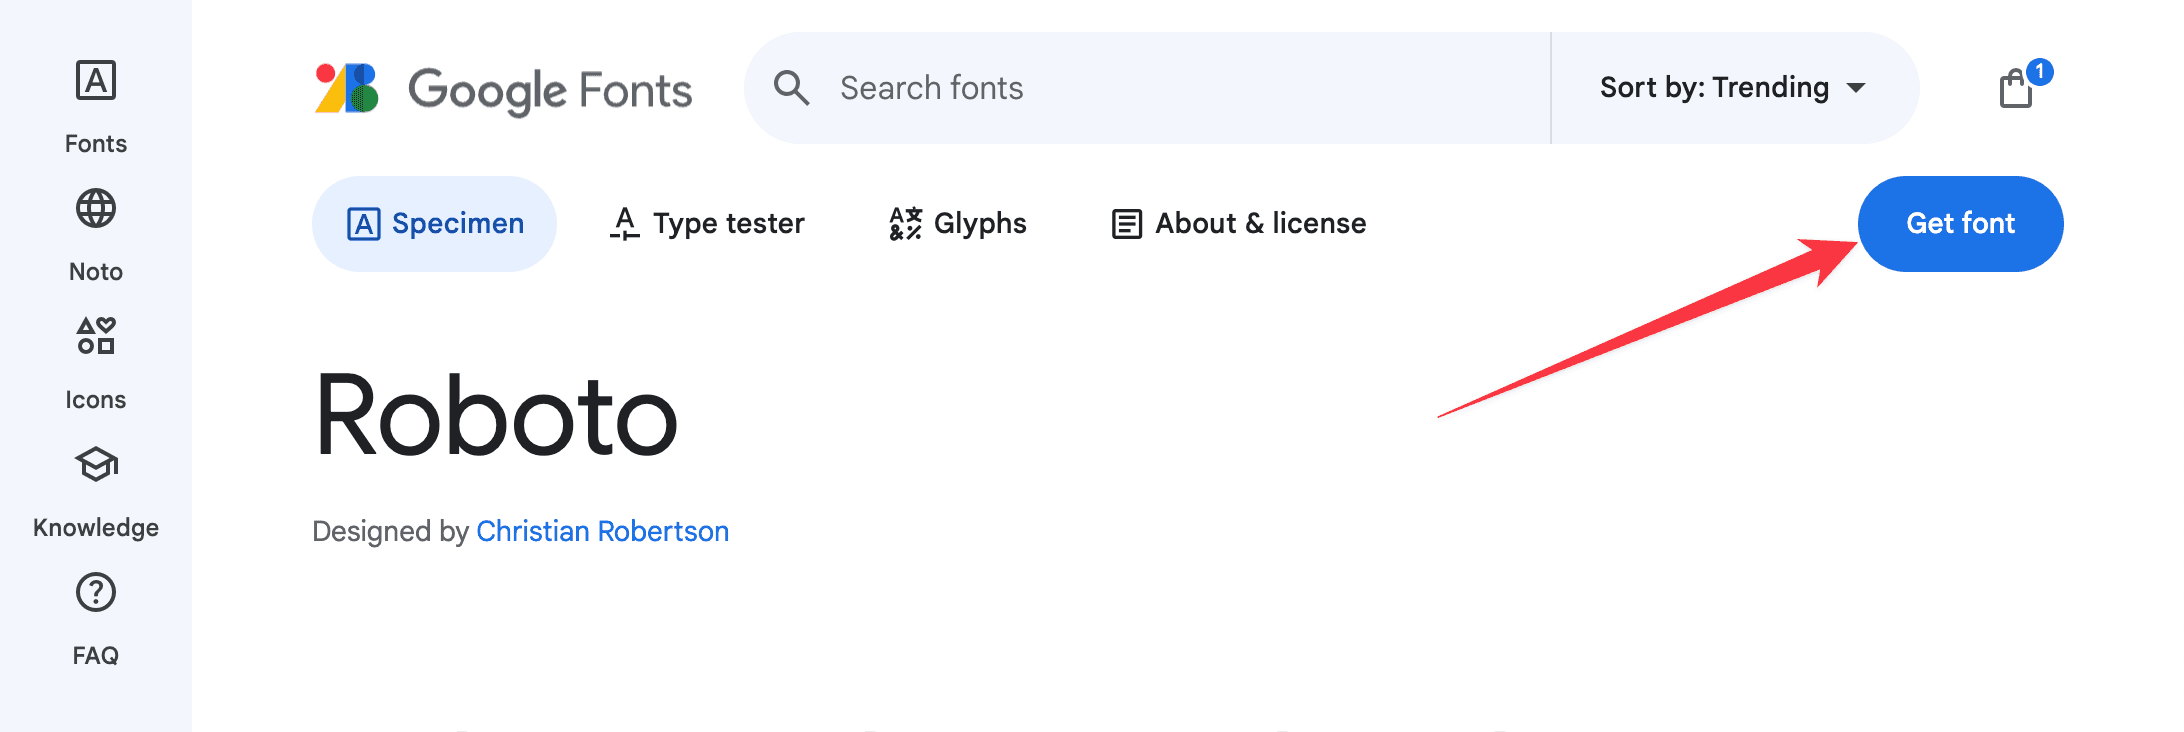Open the FAQ help section
2184x732 pixels.
point(96,619)
